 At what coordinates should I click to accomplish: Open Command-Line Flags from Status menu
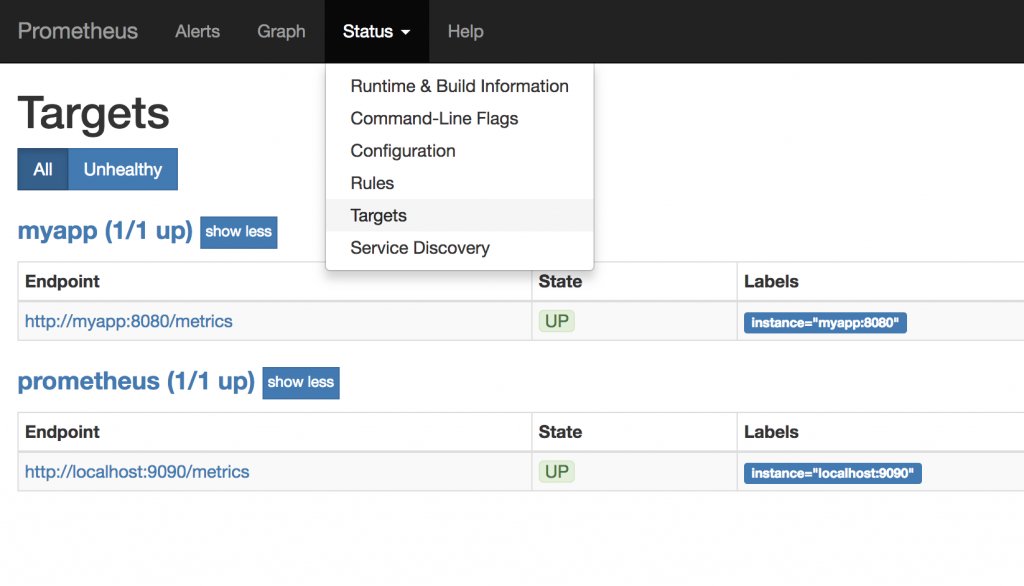434,118
